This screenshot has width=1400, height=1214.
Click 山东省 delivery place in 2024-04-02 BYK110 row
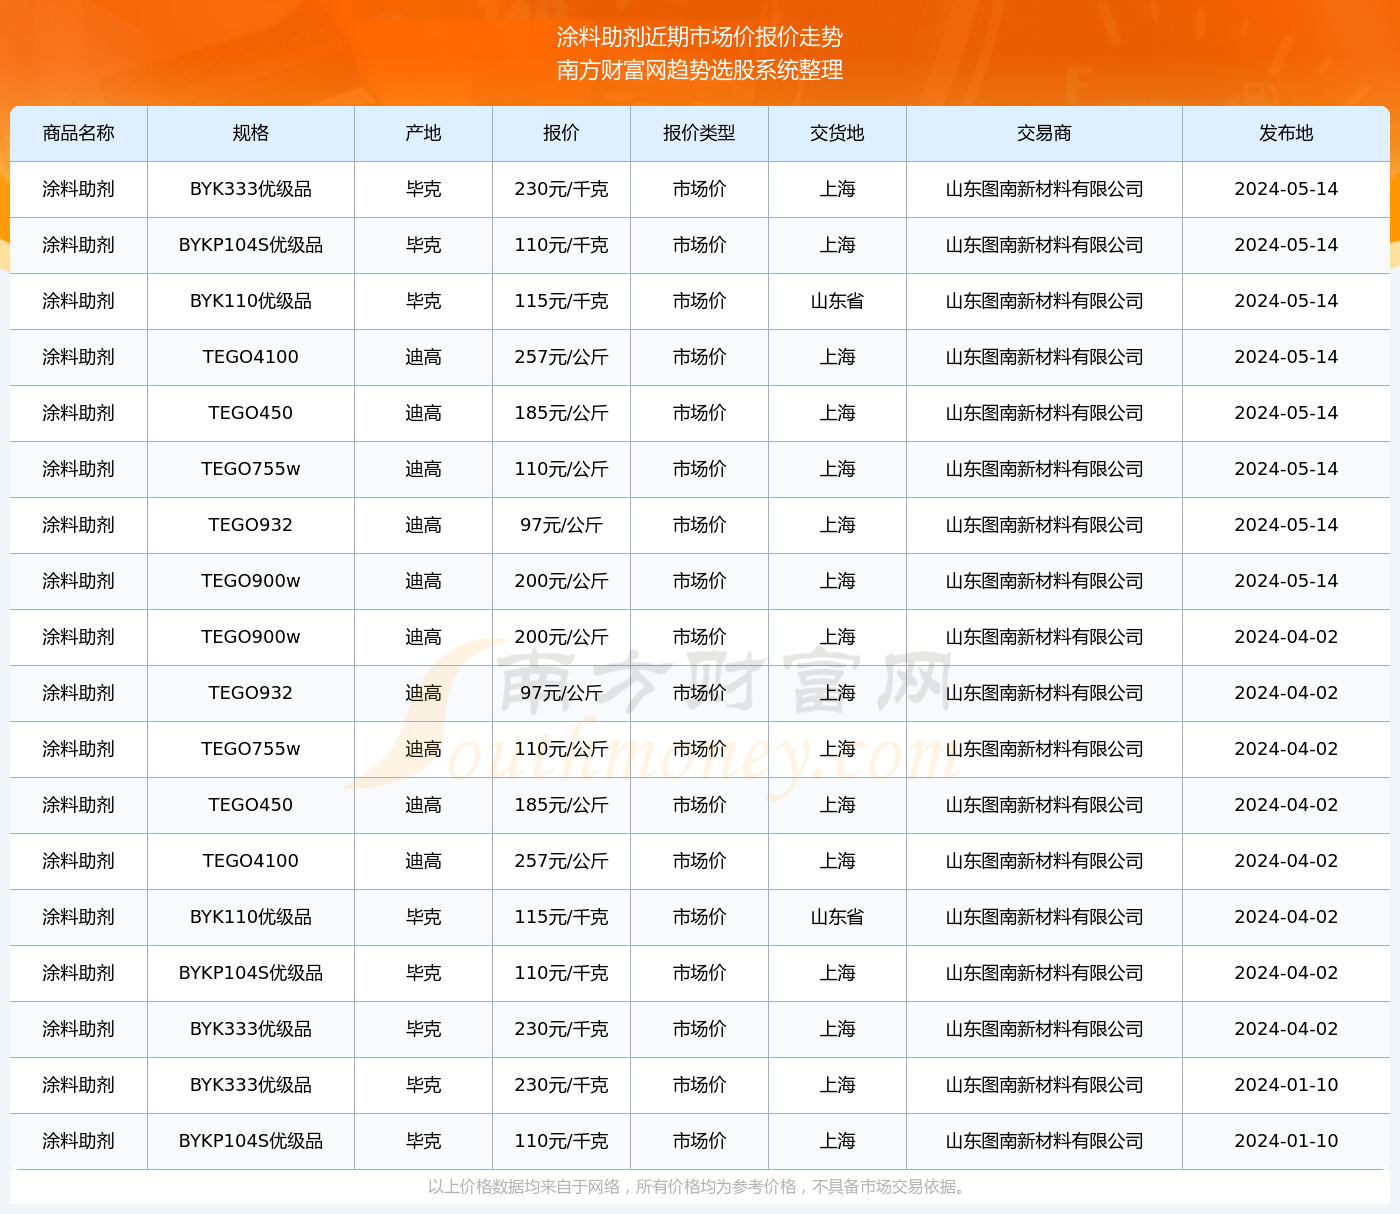tap(837, 917)
